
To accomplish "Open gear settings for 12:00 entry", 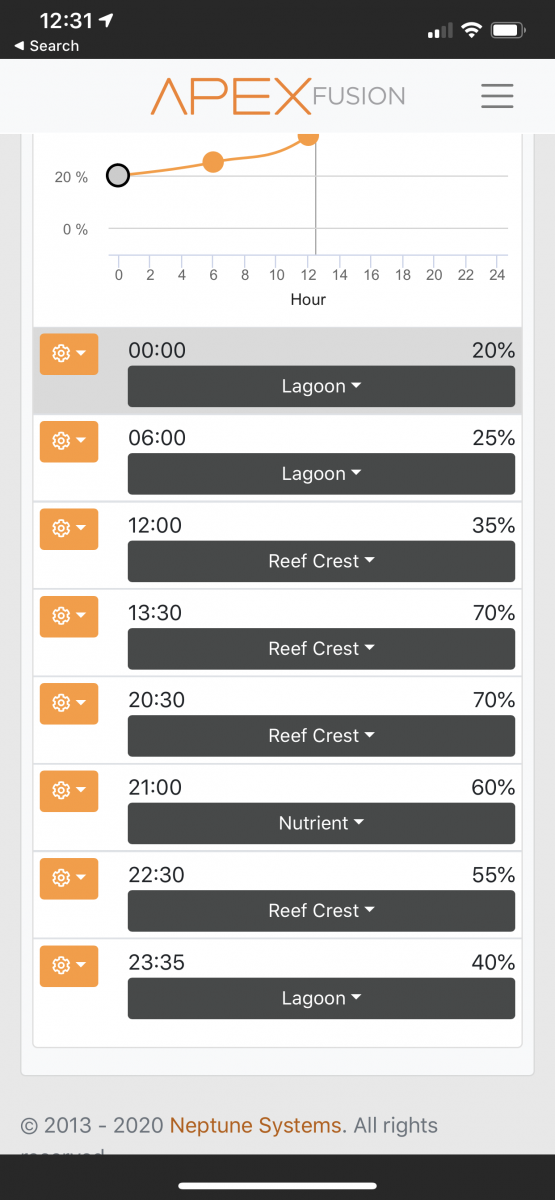I will (x=69, y=528).
